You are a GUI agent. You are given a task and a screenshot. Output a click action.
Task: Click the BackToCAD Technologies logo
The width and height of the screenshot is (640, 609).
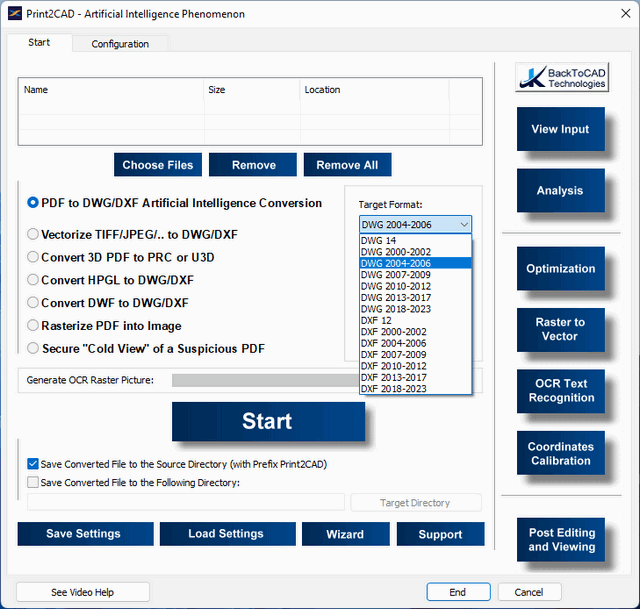(x=561, y=78)
